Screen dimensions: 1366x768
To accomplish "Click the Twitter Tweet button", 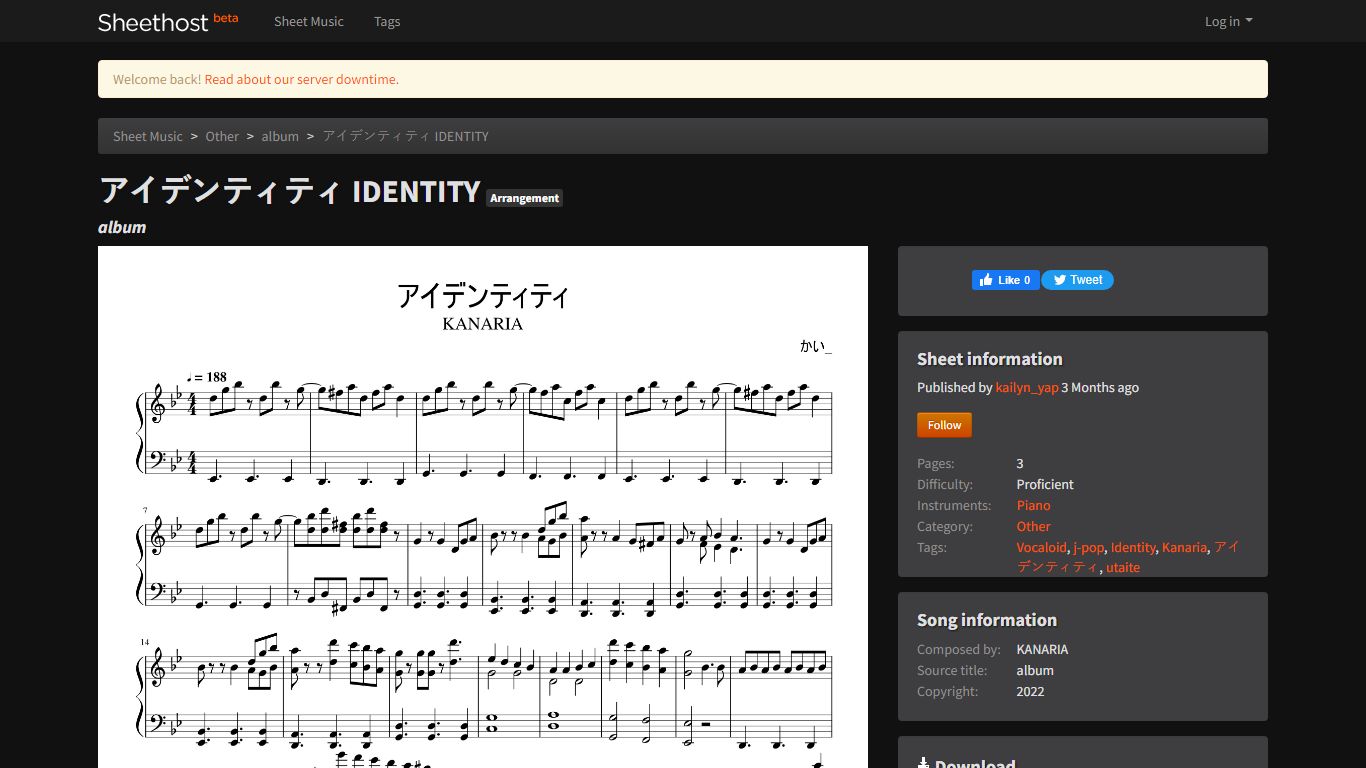I will click(x=1078, y=280).
